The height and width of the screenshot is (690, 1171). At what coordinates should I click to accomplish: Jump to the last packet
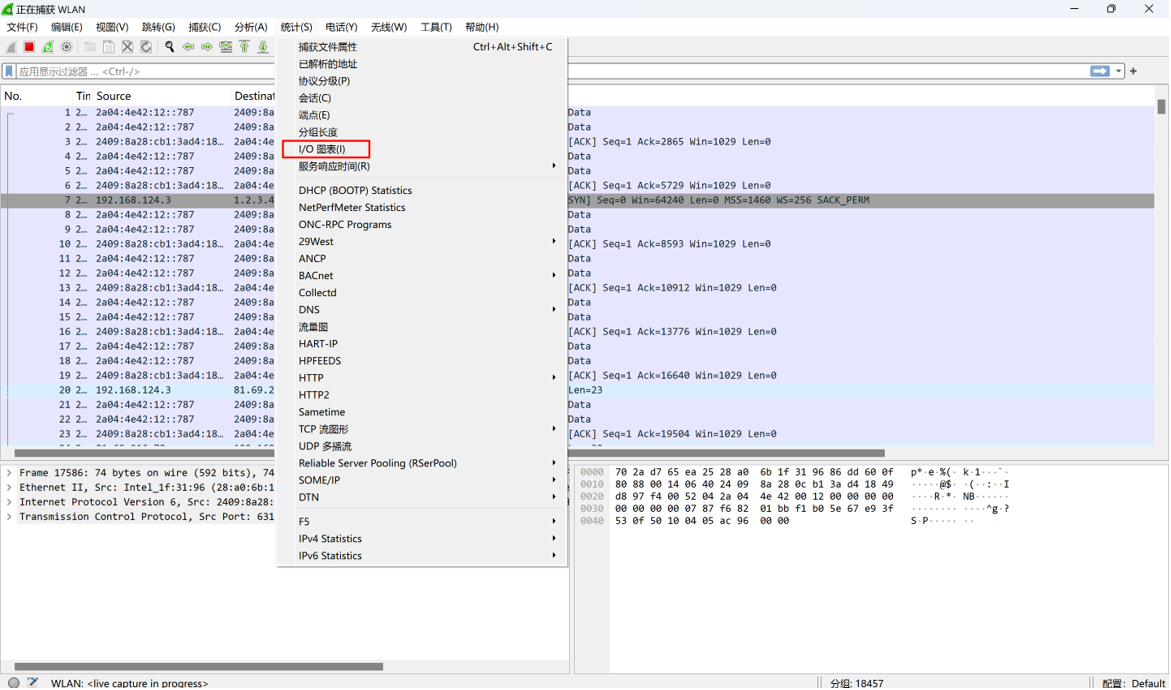pos(263,47)
